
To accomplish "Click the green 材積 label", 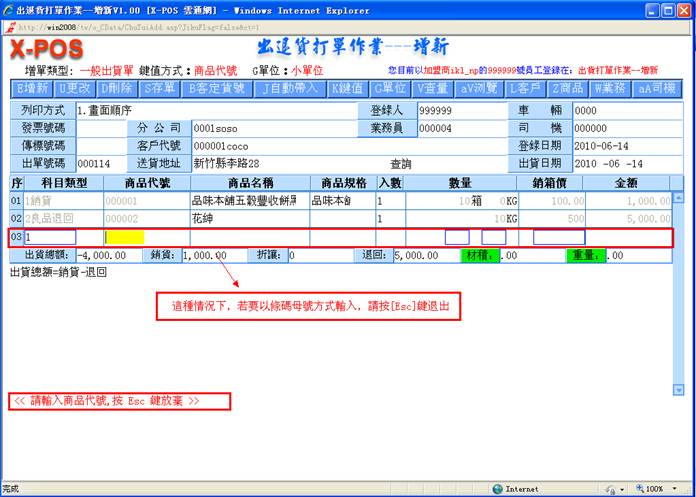I will pos(478,256).
